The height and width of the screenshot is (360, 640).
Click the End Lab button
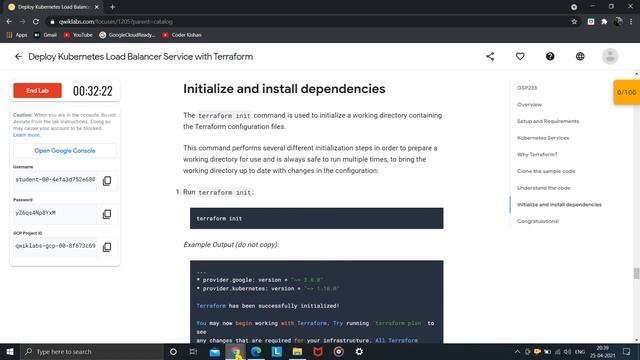[38, 91]
